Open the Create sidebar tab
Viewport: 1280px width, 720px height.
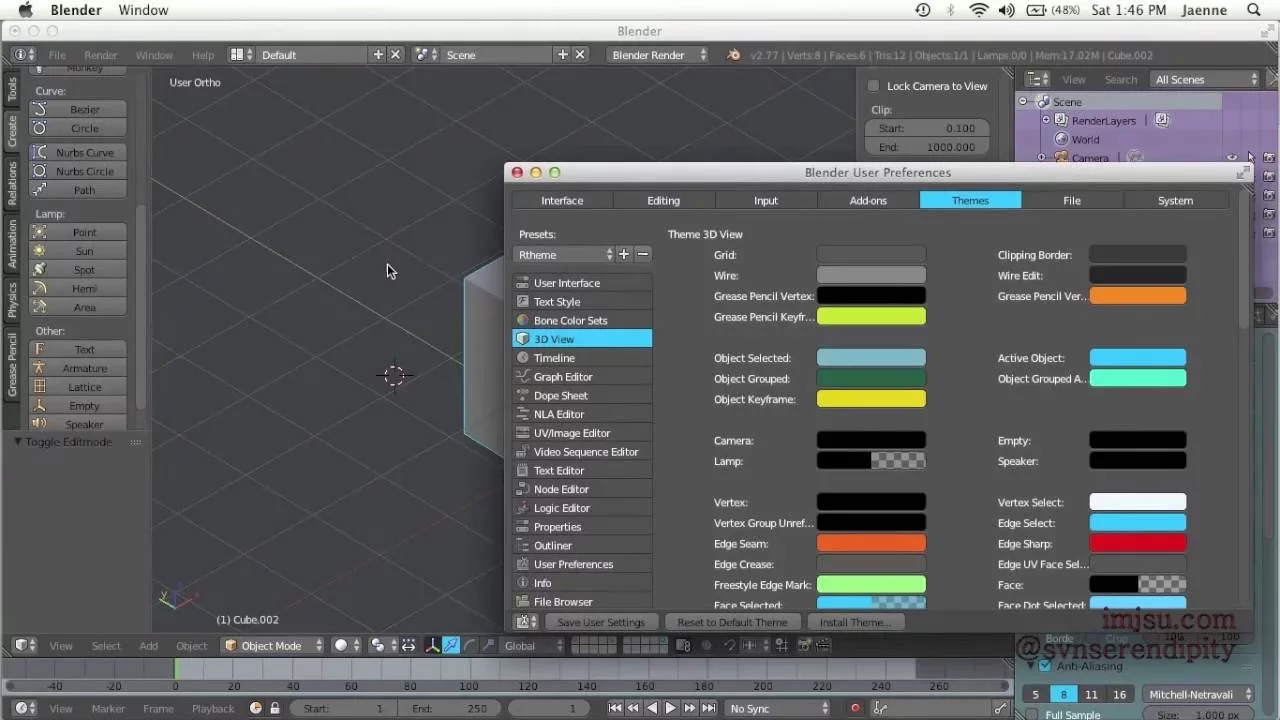(12, 130)
